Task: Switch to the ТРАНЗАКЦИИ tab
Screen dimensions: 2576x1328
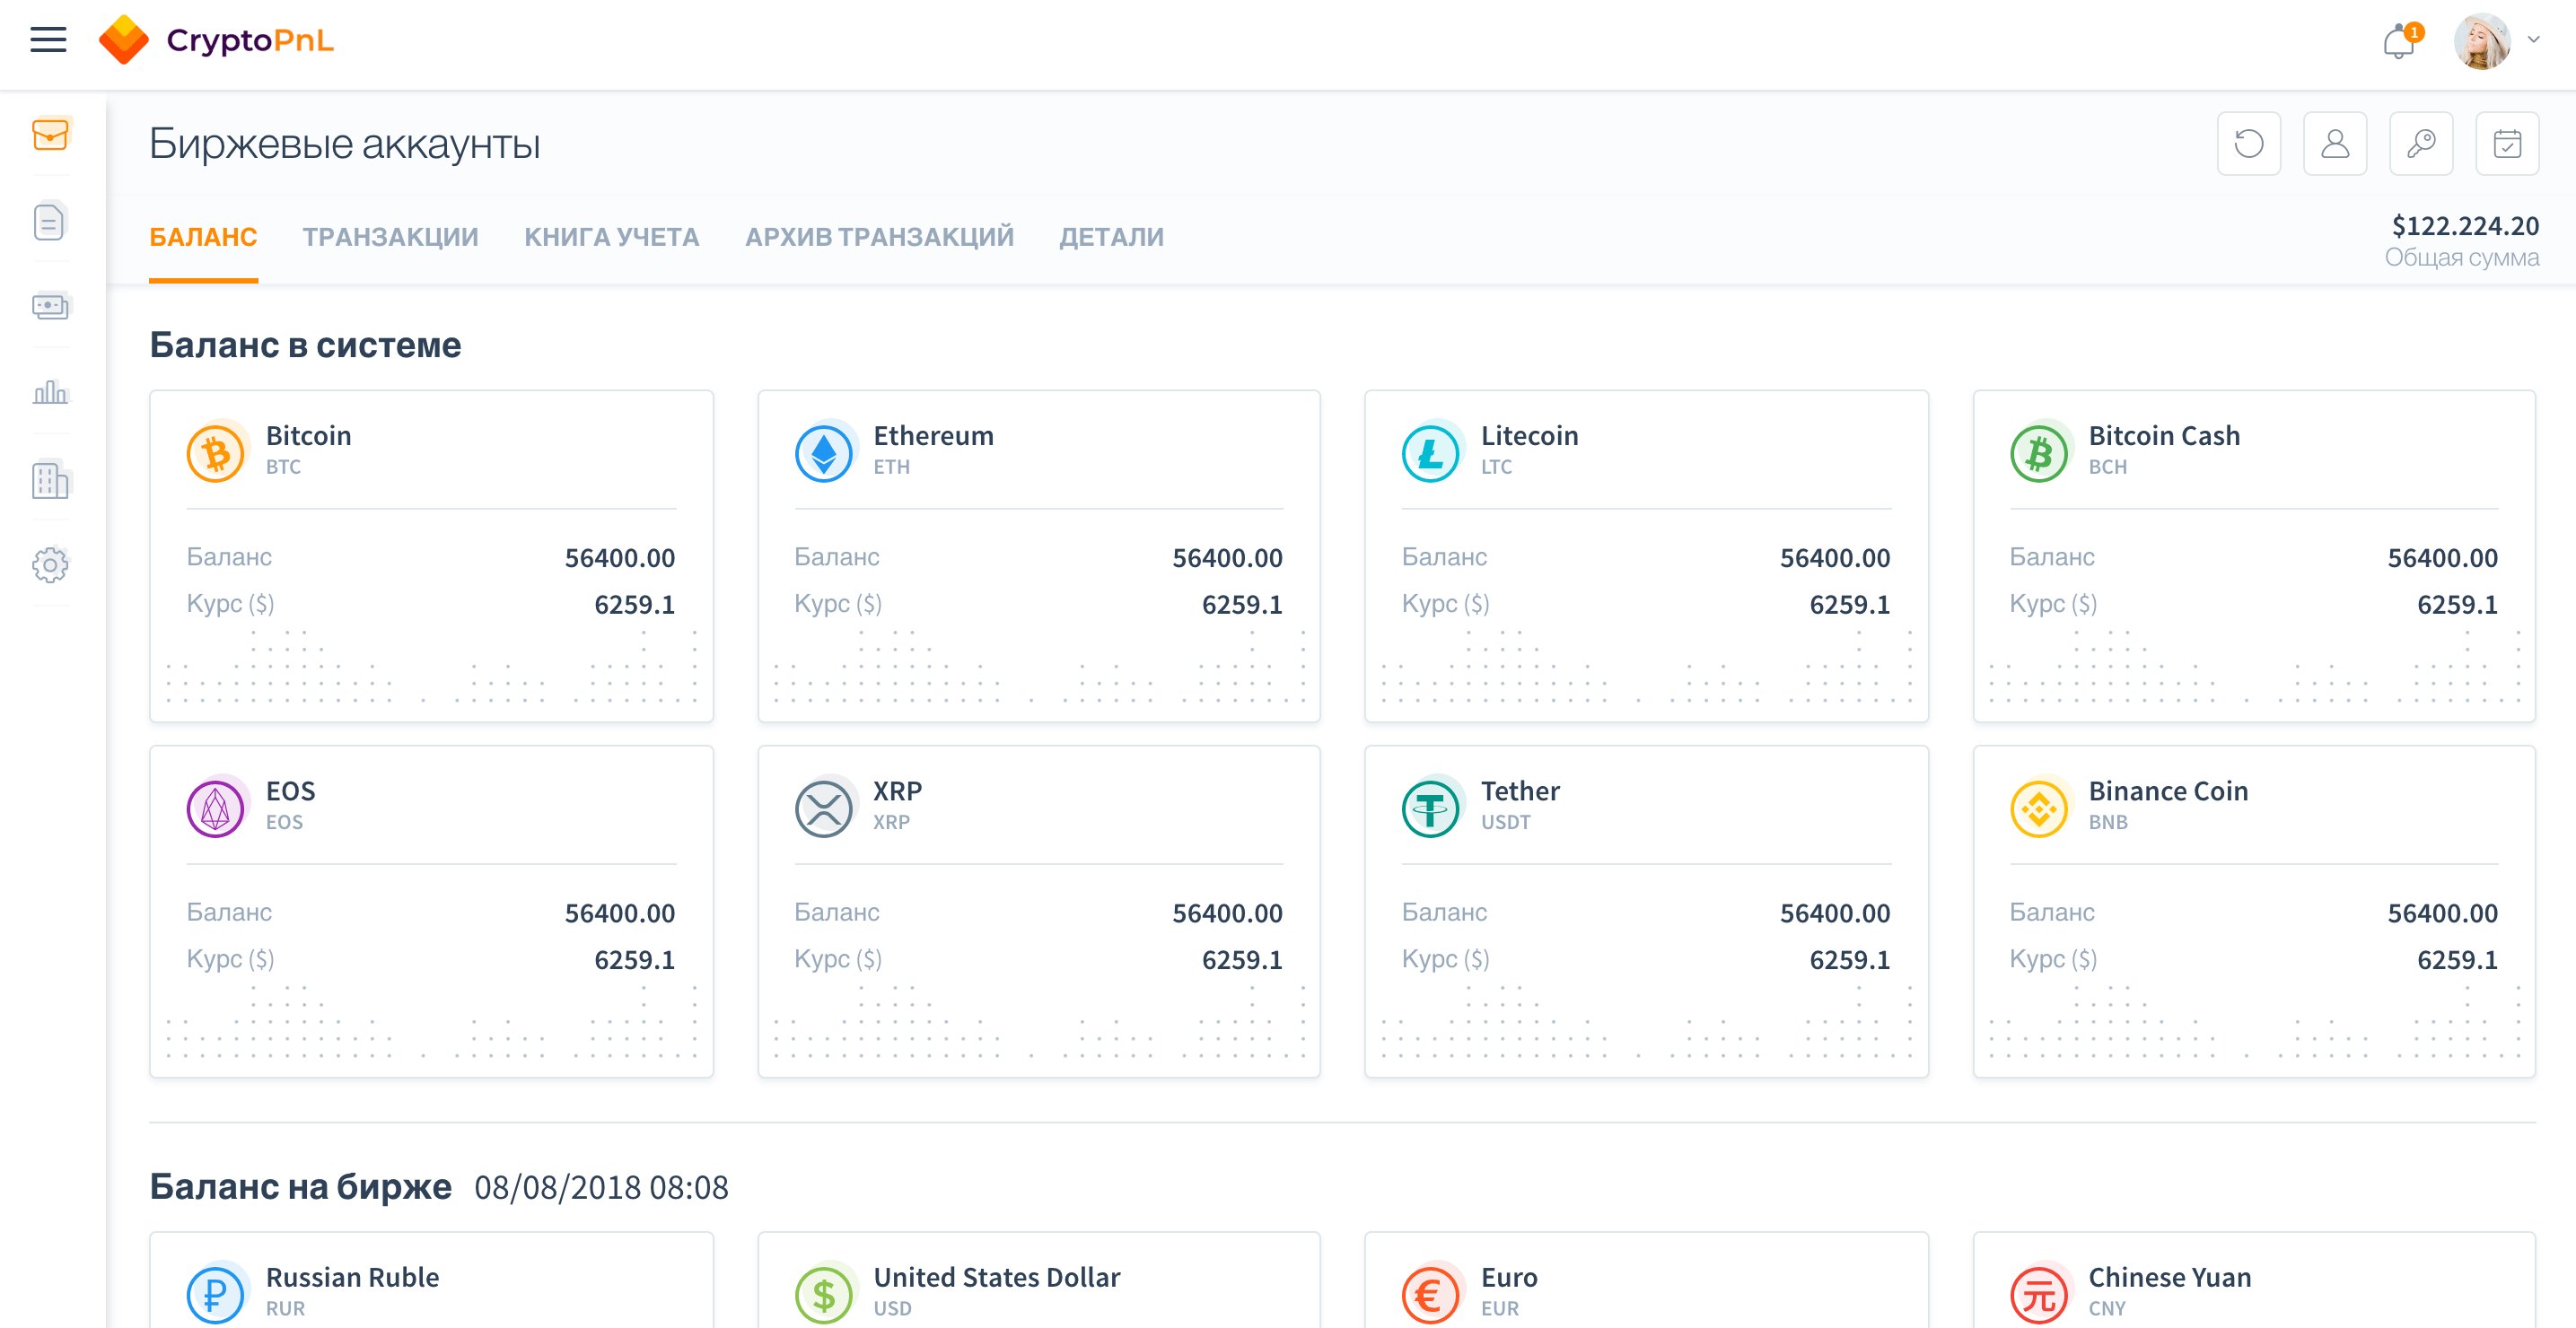Action: [x=391, y=237]
